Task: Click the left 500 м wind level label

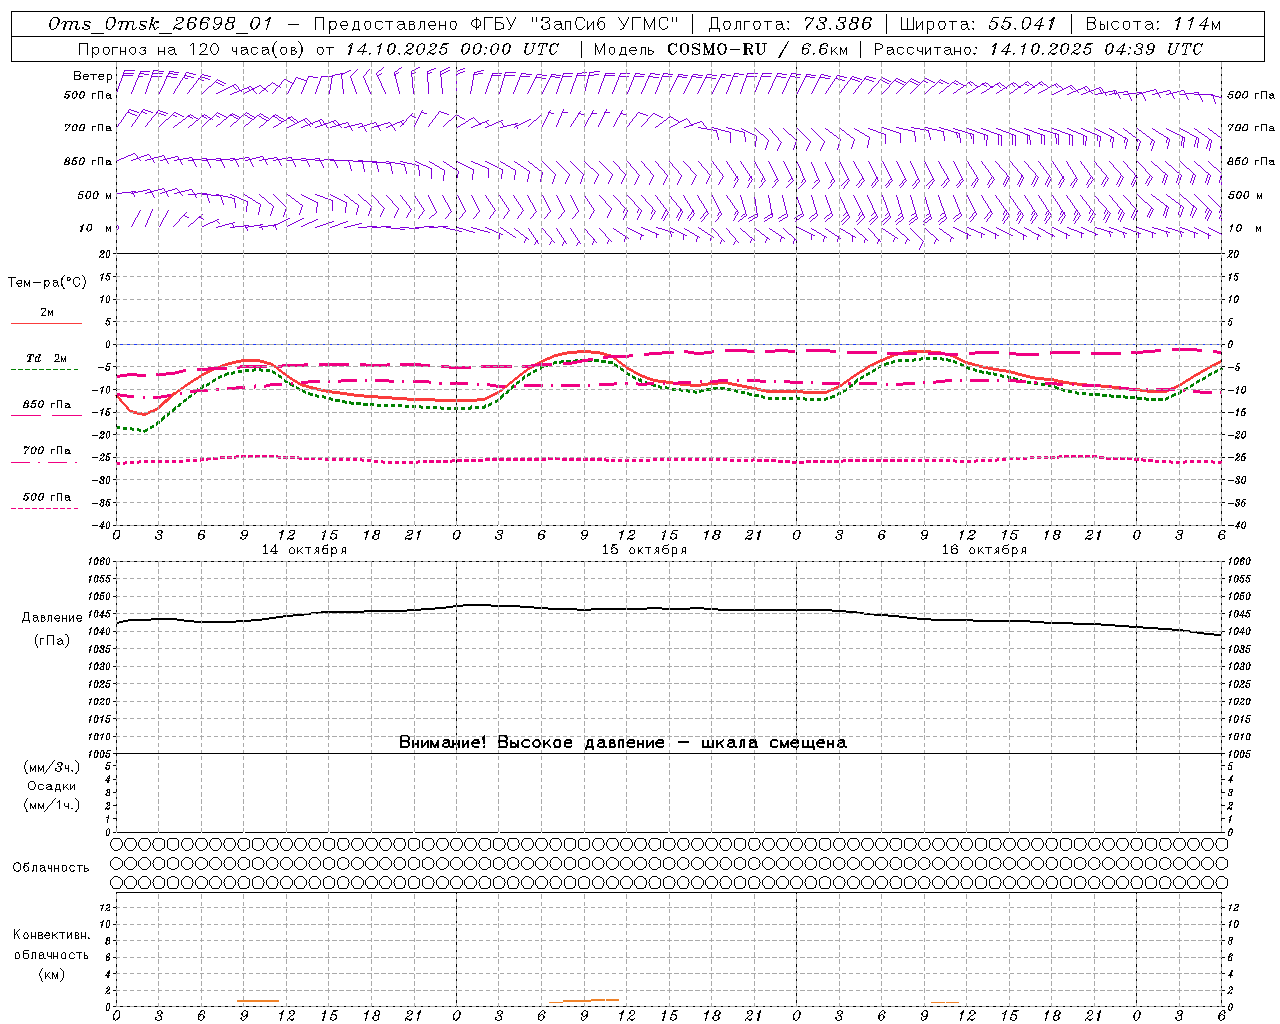Action: tap(95, 195)
